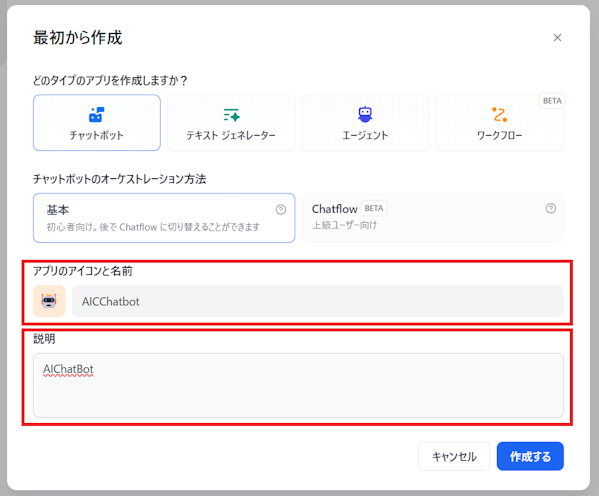The width and height of the screenshot is (599, 496).
Task: Choose the Chatflow orchestration method
Action: pyautogui.click(x=432, y=218)
